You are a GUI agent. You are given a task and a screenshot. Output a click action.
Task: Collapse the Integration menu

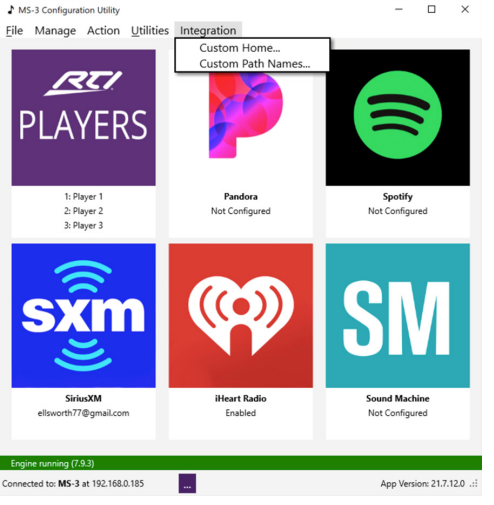[x=208, y=31]
